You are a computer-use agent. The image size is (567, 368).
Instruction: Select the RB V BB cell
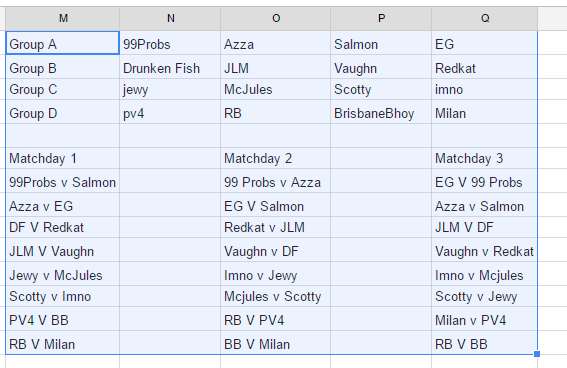pos(484,343)
